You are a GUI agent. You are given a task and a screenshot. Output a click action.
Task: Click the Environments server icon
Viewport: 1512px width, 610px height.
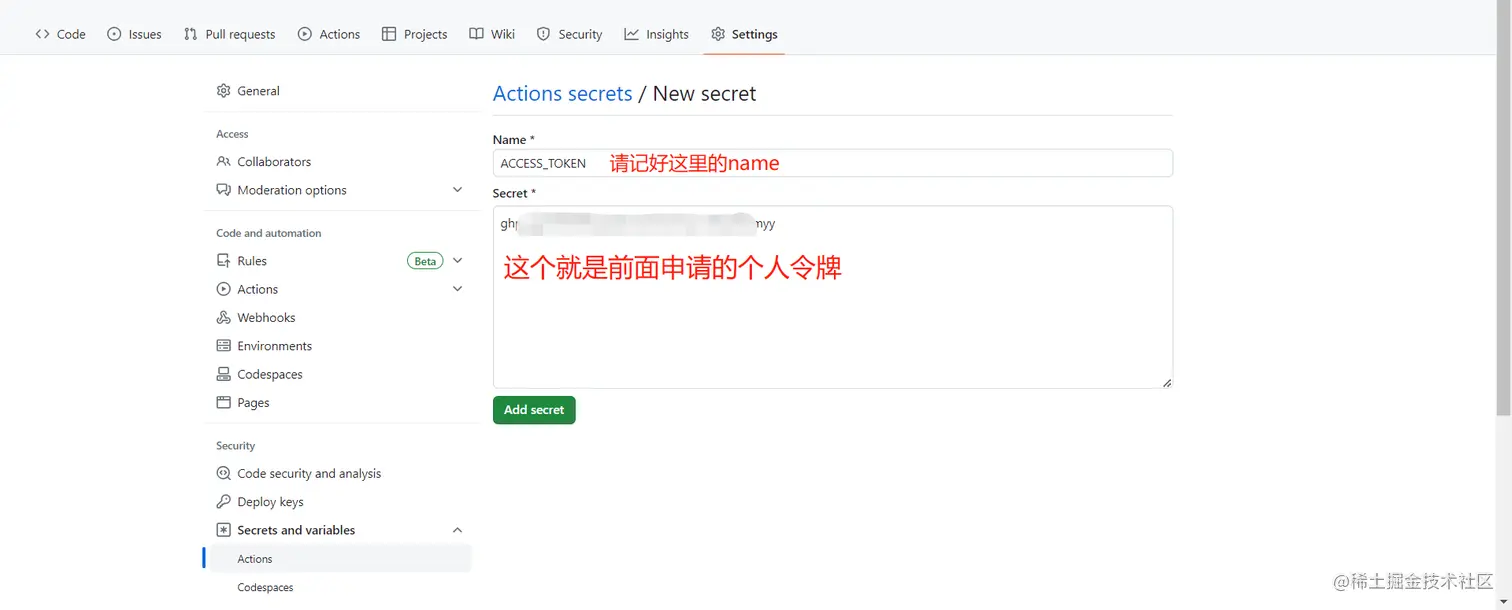[x=223, y=346]
